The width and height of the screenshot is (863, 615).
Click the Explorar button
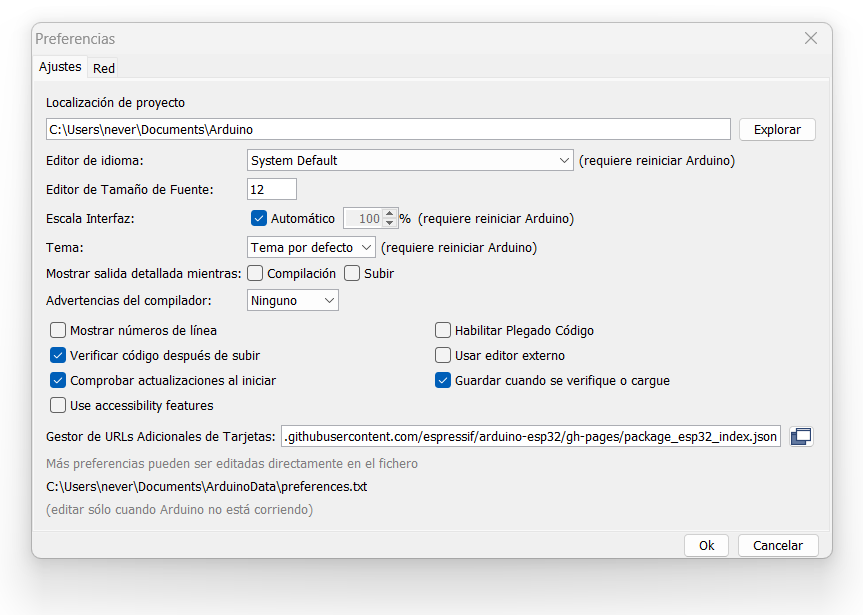(x=777, y=129)
